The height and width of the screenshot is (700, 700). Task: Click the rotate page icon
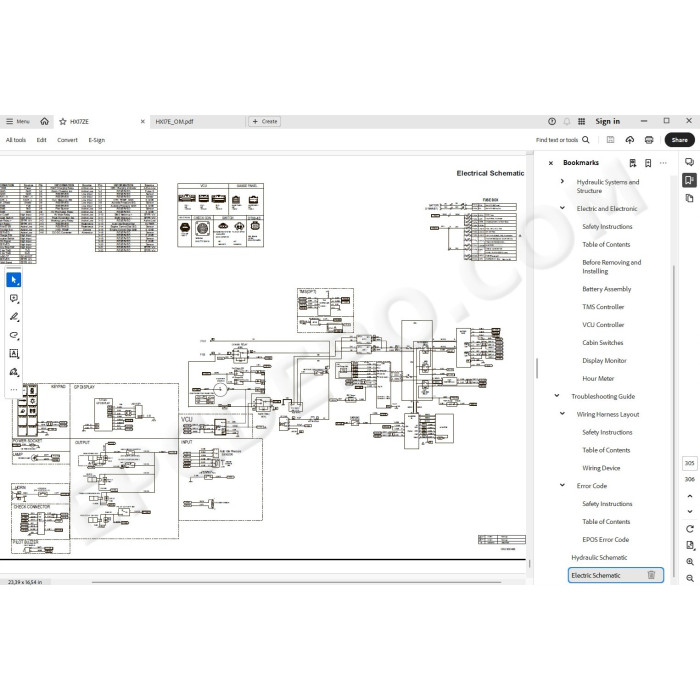pos(690,529)
